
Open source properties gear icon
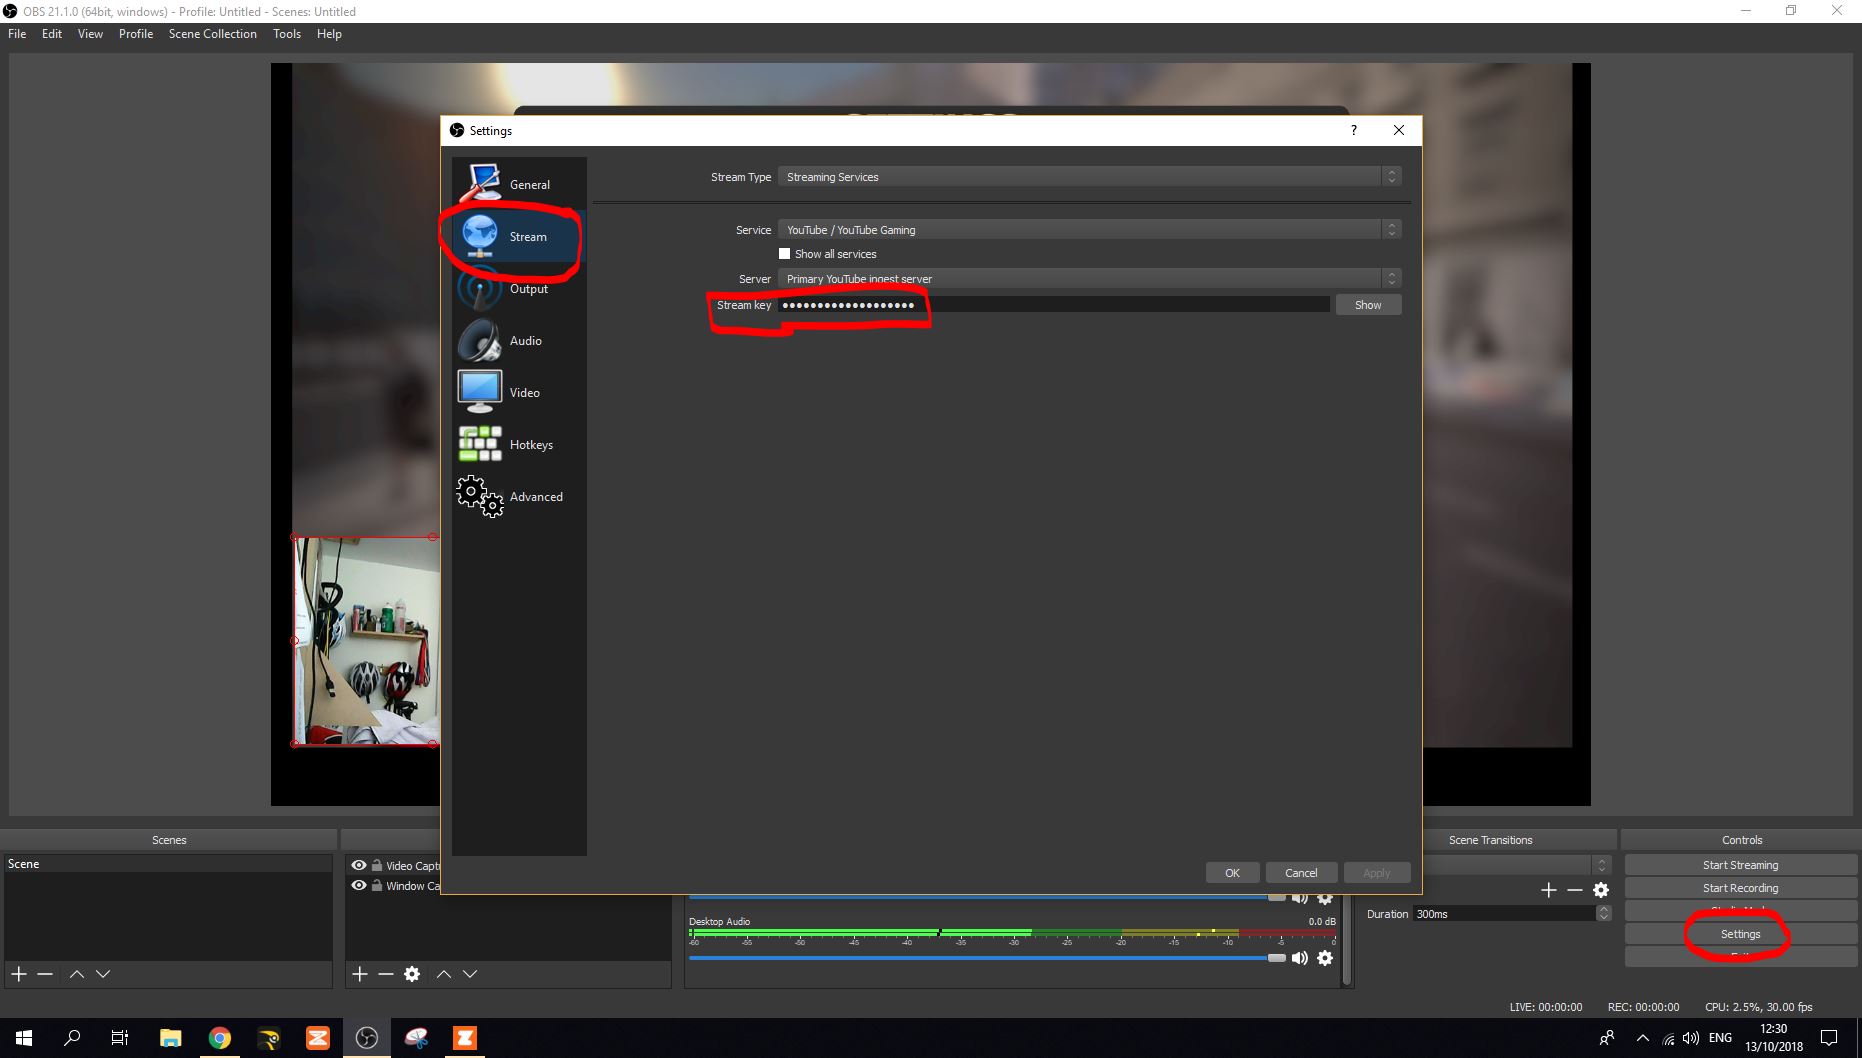[x=412, y=974]
